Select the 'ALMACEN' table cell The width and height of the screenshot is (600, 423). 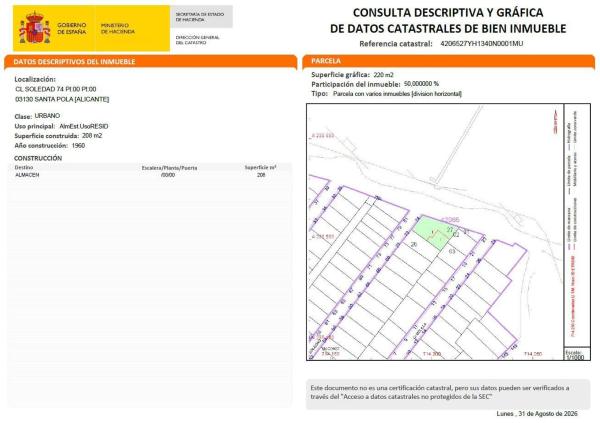[27, 175]
